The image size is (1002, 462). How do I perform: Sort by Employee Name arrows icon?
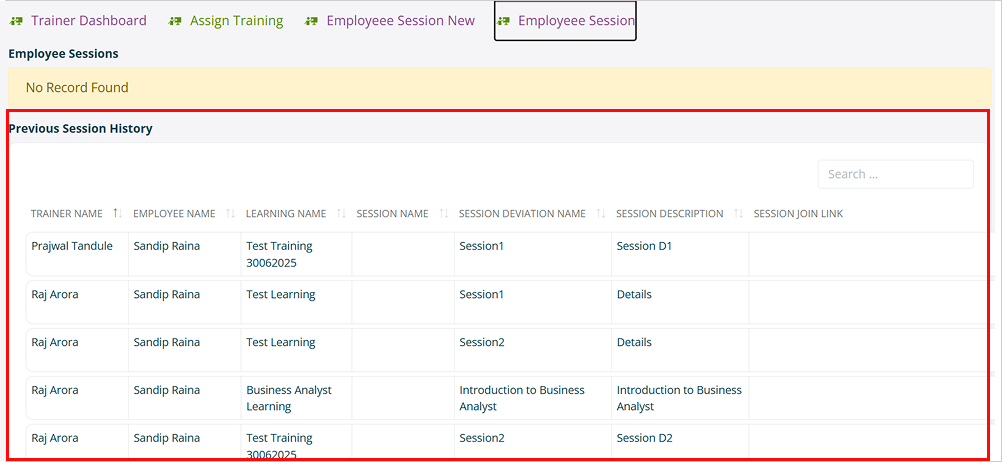(231, 213)
